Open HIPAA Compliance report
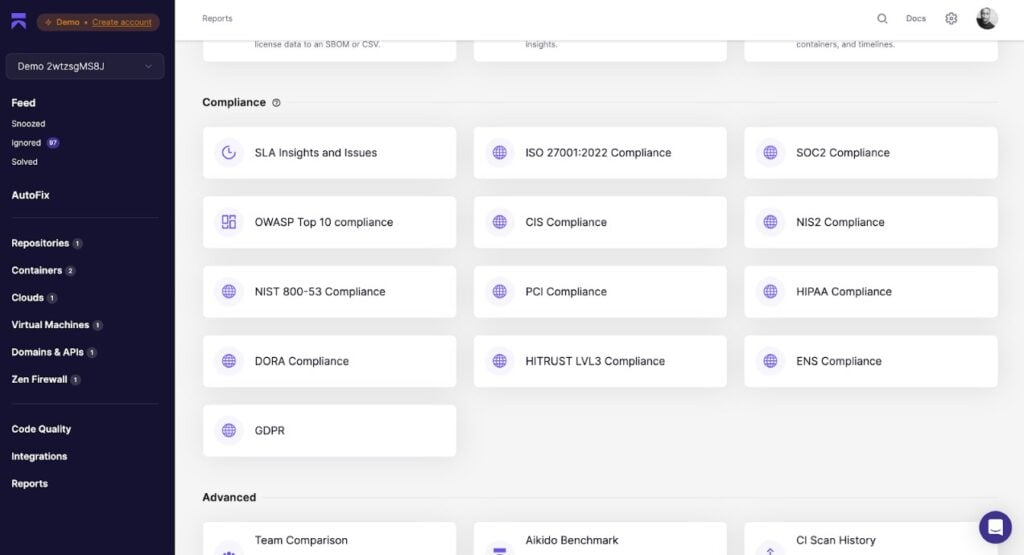Screen dimensions: 1024x555 coord(871,291)
